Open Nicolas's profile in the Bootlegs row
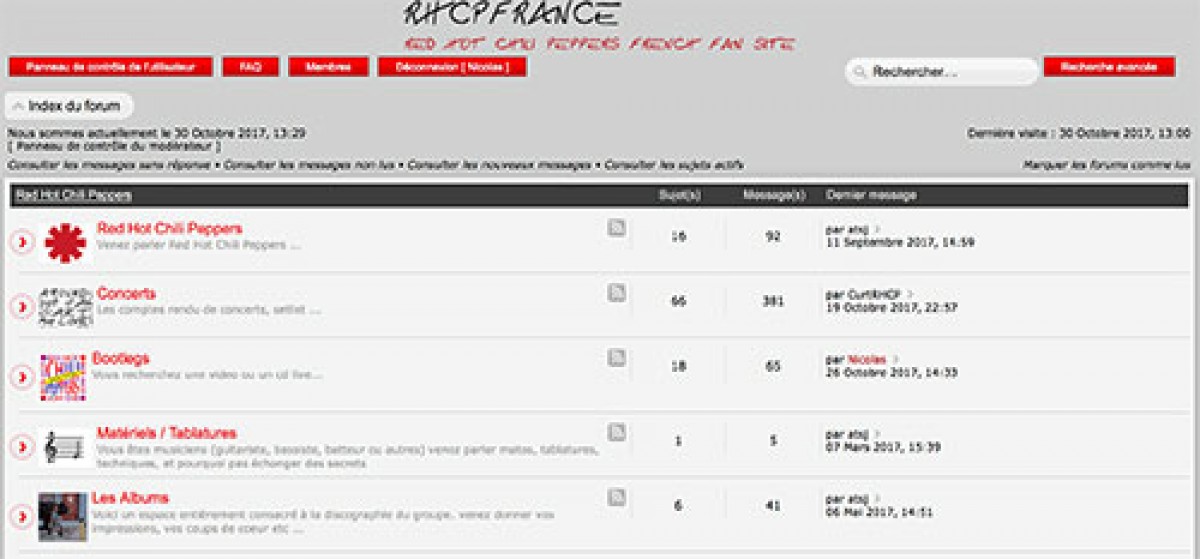This screenshot has height=559, width=1200. [866, 359]
